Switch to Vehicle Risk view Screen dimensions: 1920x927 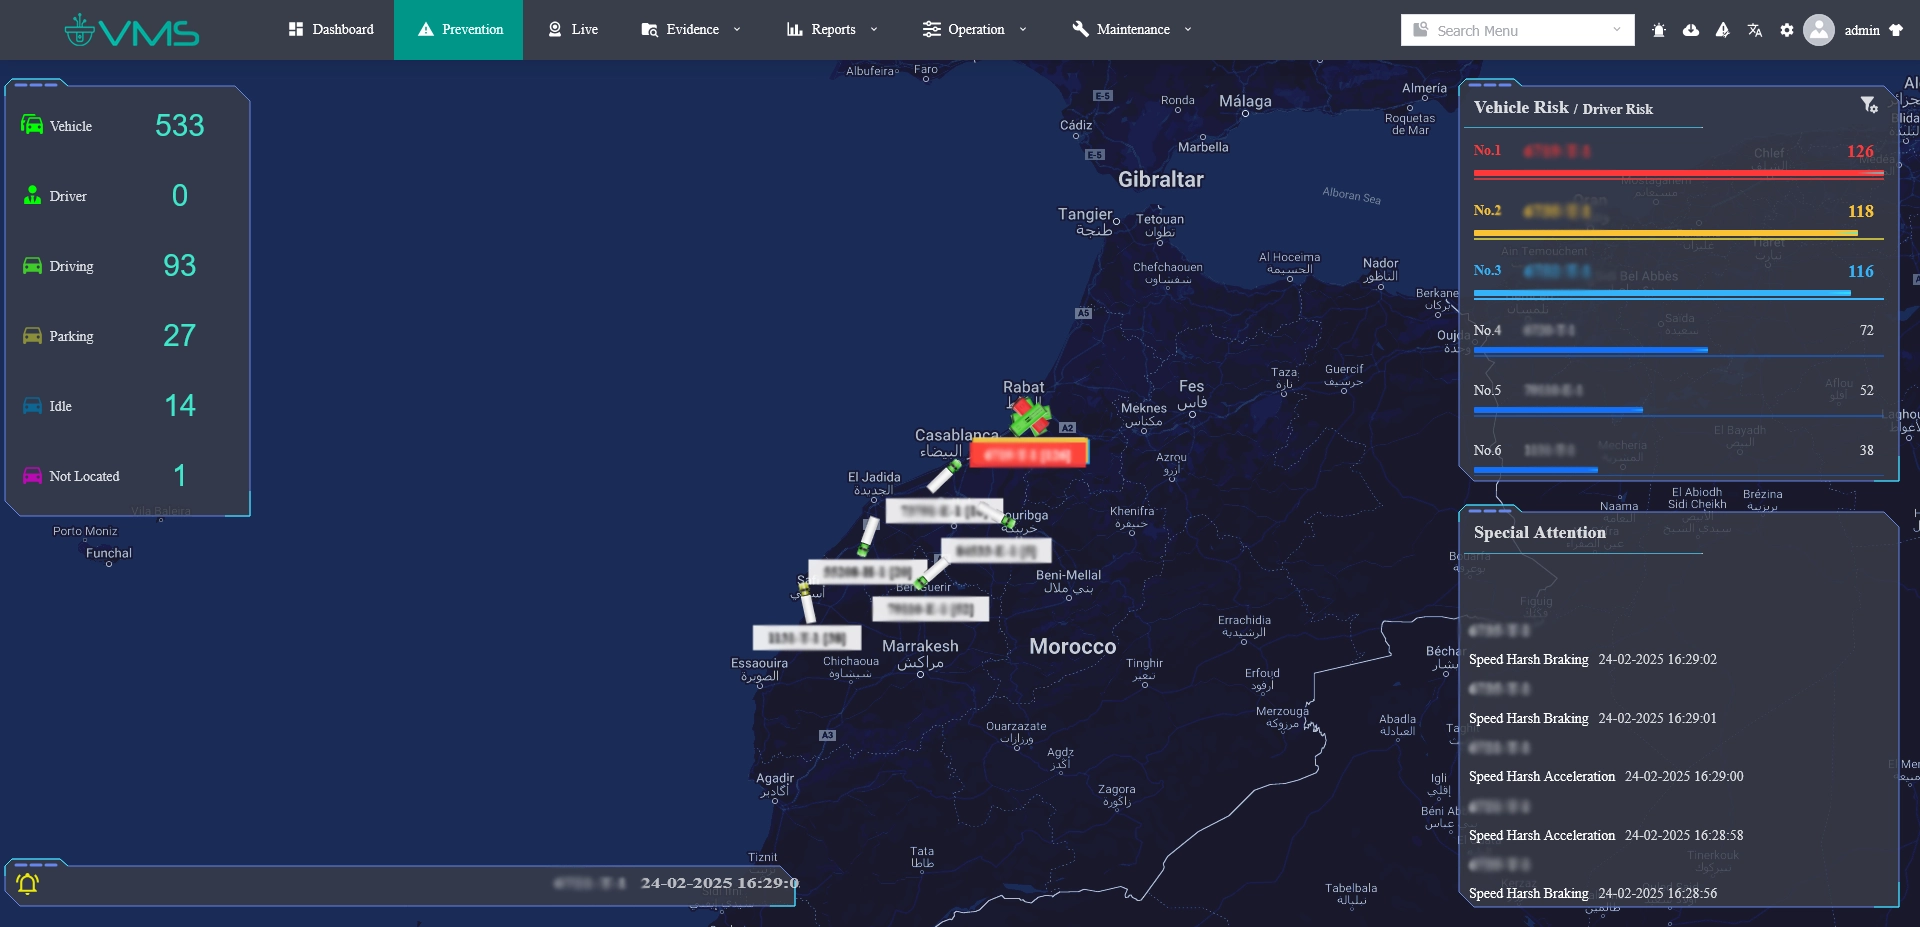click(x=1520, y=108)
